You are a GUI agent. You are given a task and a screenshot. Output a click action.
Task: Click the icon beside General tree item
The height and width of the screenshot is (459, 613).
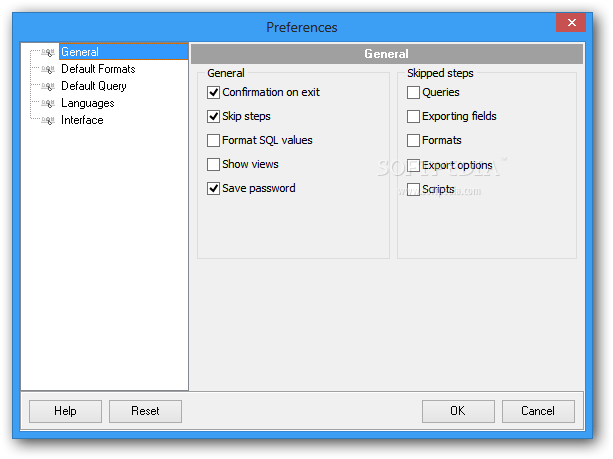[48, 52]
